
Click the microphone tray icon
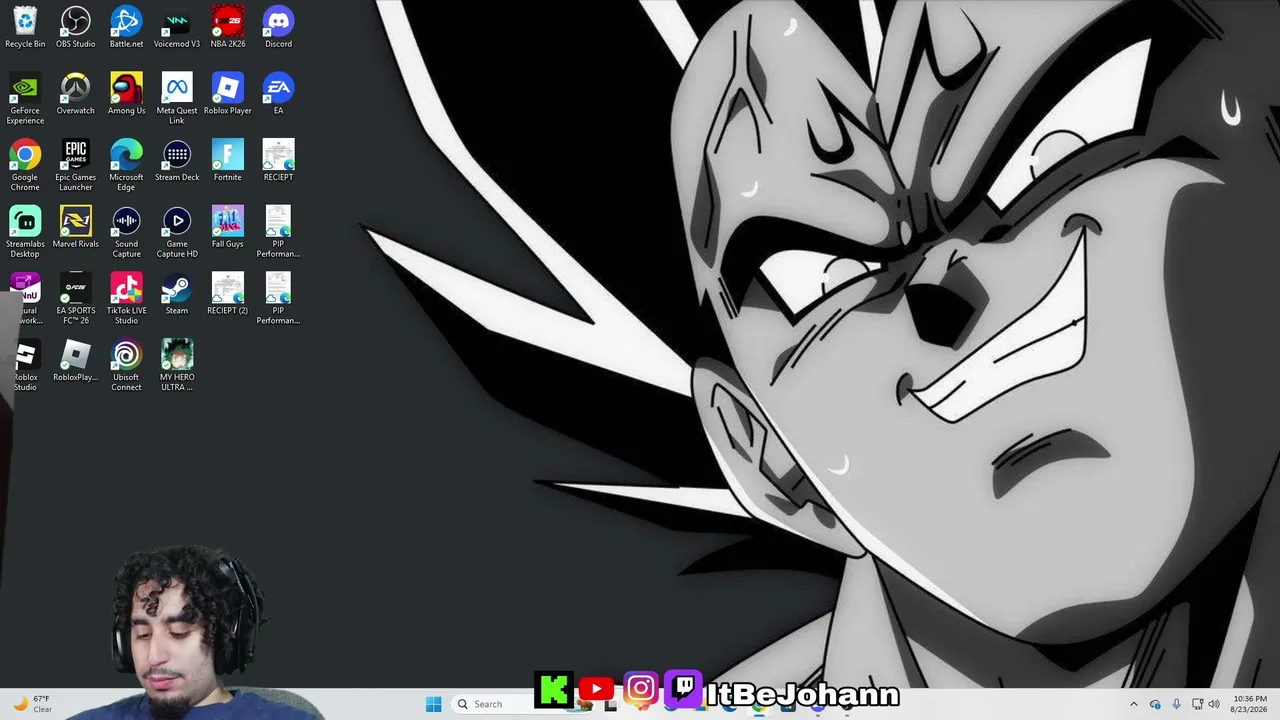(x=1176, y=704)
